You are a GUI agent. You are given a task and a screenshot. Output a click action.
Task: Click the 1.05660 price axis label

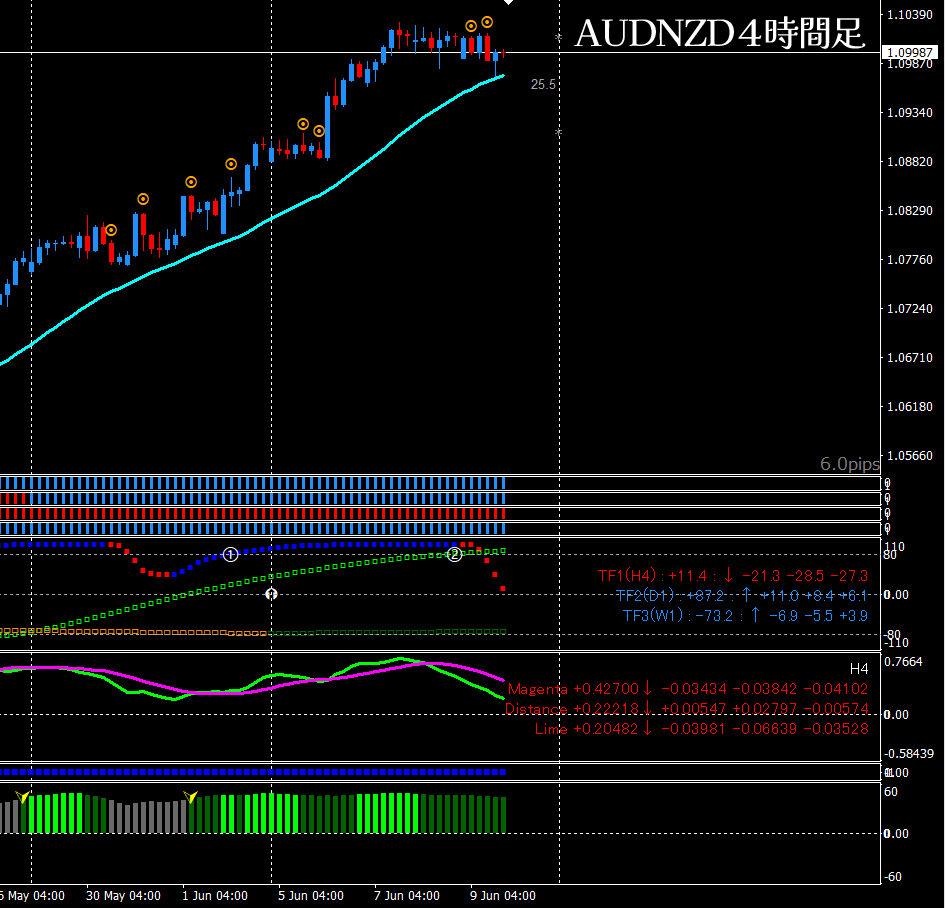point(910,456)
